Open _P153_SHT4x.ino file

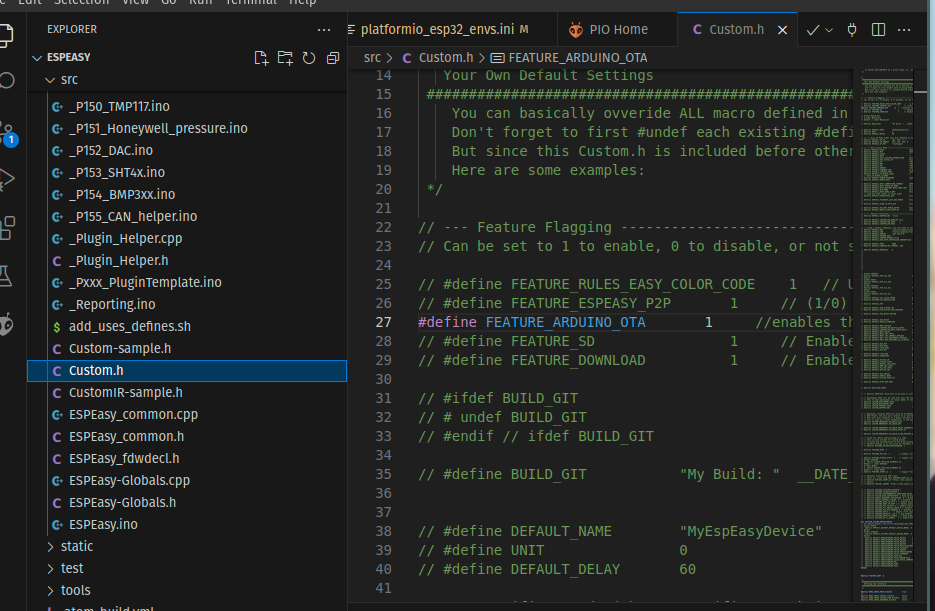tap(187, 172)
